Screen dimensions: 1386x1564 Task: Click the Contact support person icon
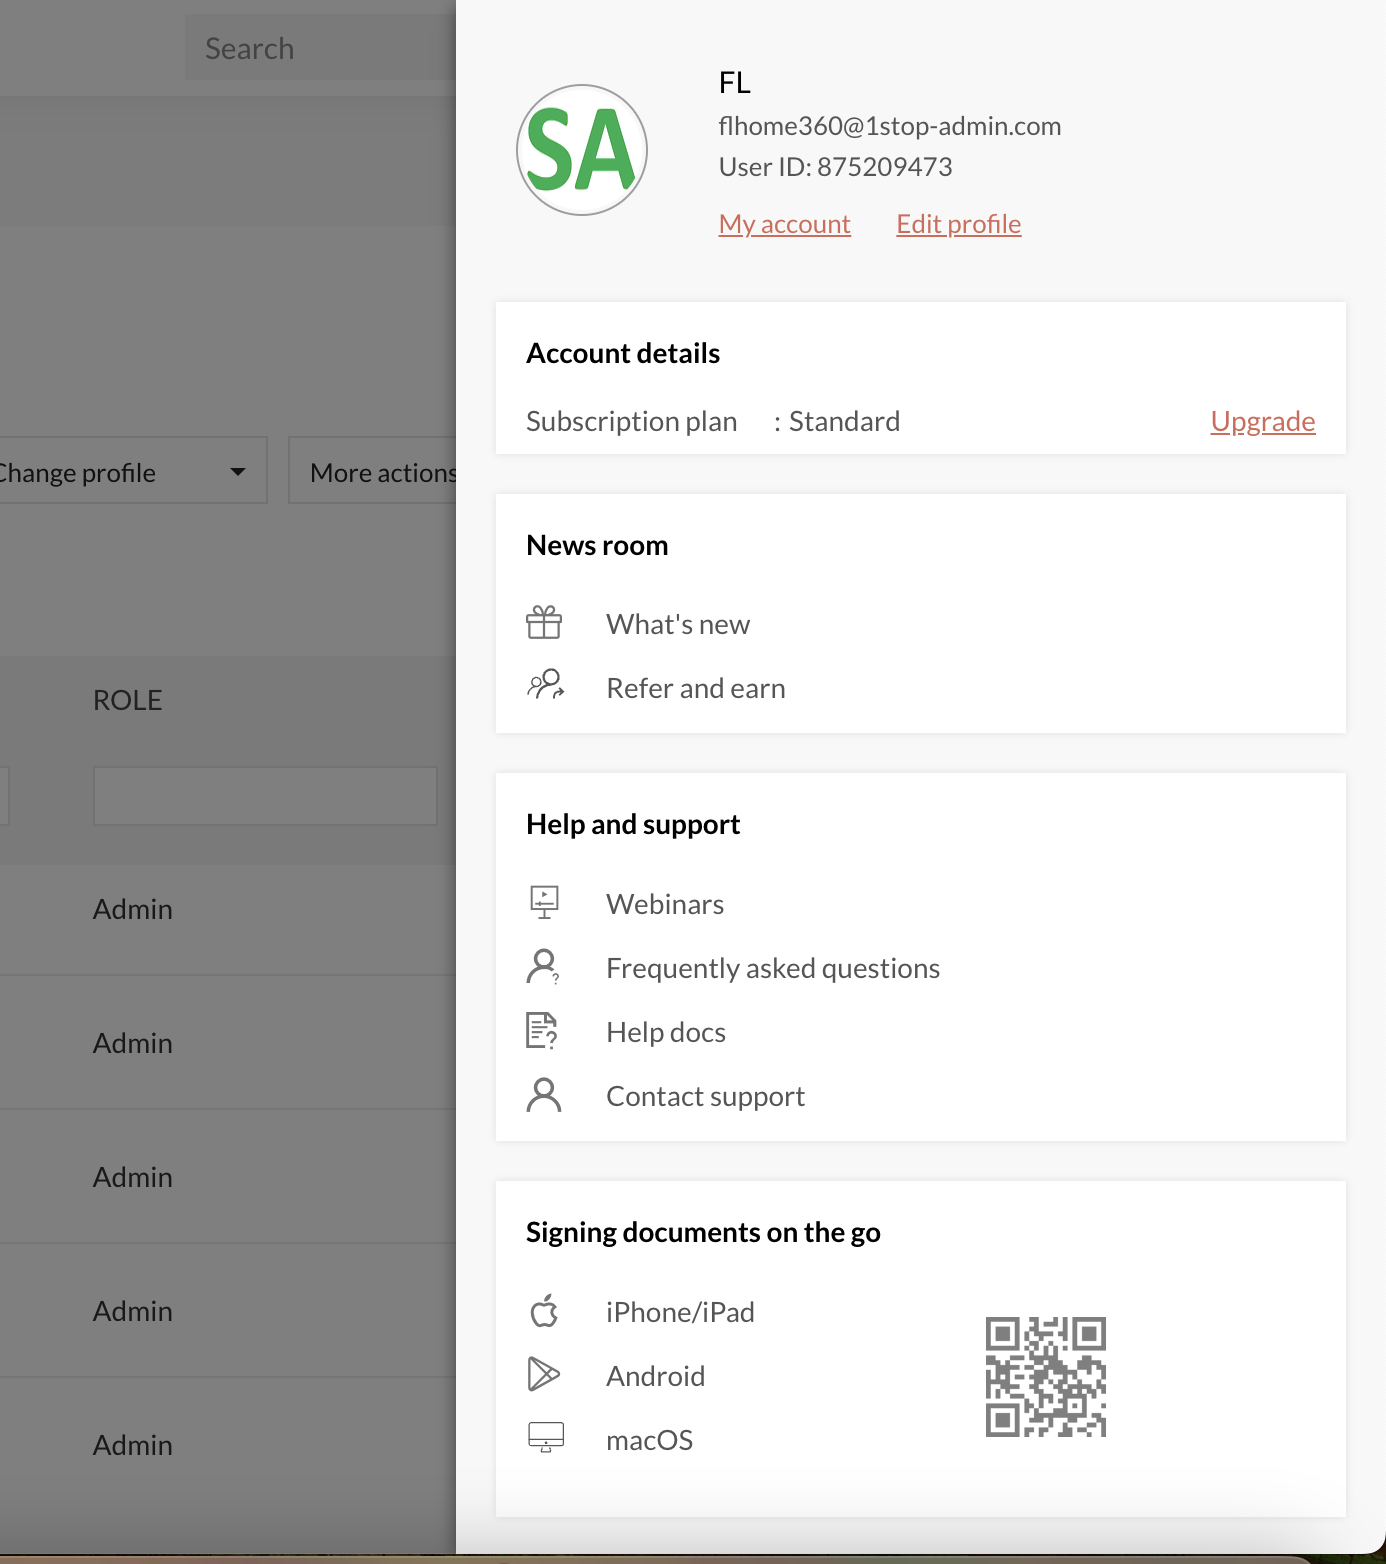click(x=544, y=1095)
